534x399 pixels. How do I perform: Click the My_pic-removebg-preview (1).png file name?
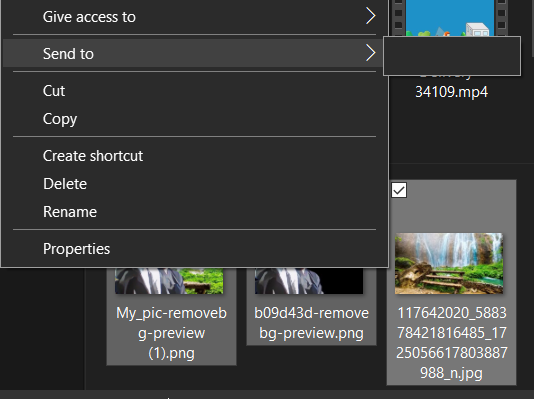tap(171, 333)
